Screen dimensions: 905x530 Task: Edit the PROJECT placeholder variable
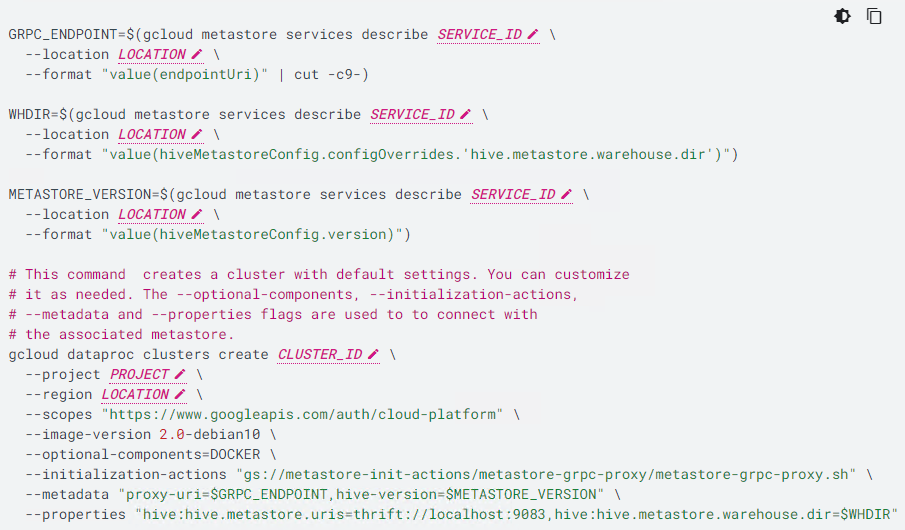(141, 374)
